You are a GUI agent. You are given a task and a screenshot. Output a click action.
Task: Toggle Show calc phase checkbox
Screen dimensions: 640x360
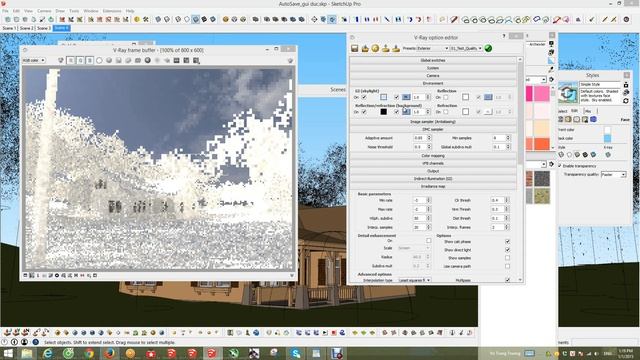coord(507,242)
